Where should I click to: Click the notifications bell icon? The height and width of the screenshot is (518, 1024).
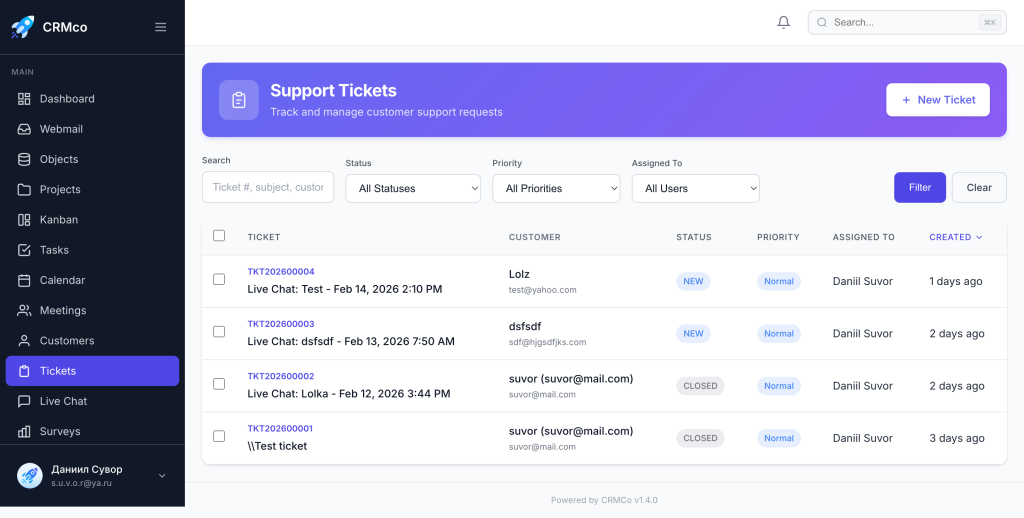coord(784,22)
